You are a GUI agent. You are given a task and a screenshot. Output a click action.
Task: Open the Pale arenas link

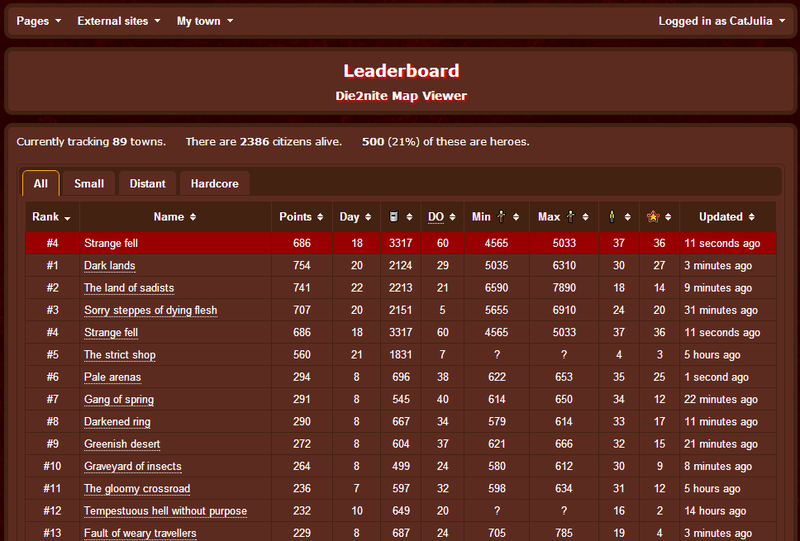112,377
